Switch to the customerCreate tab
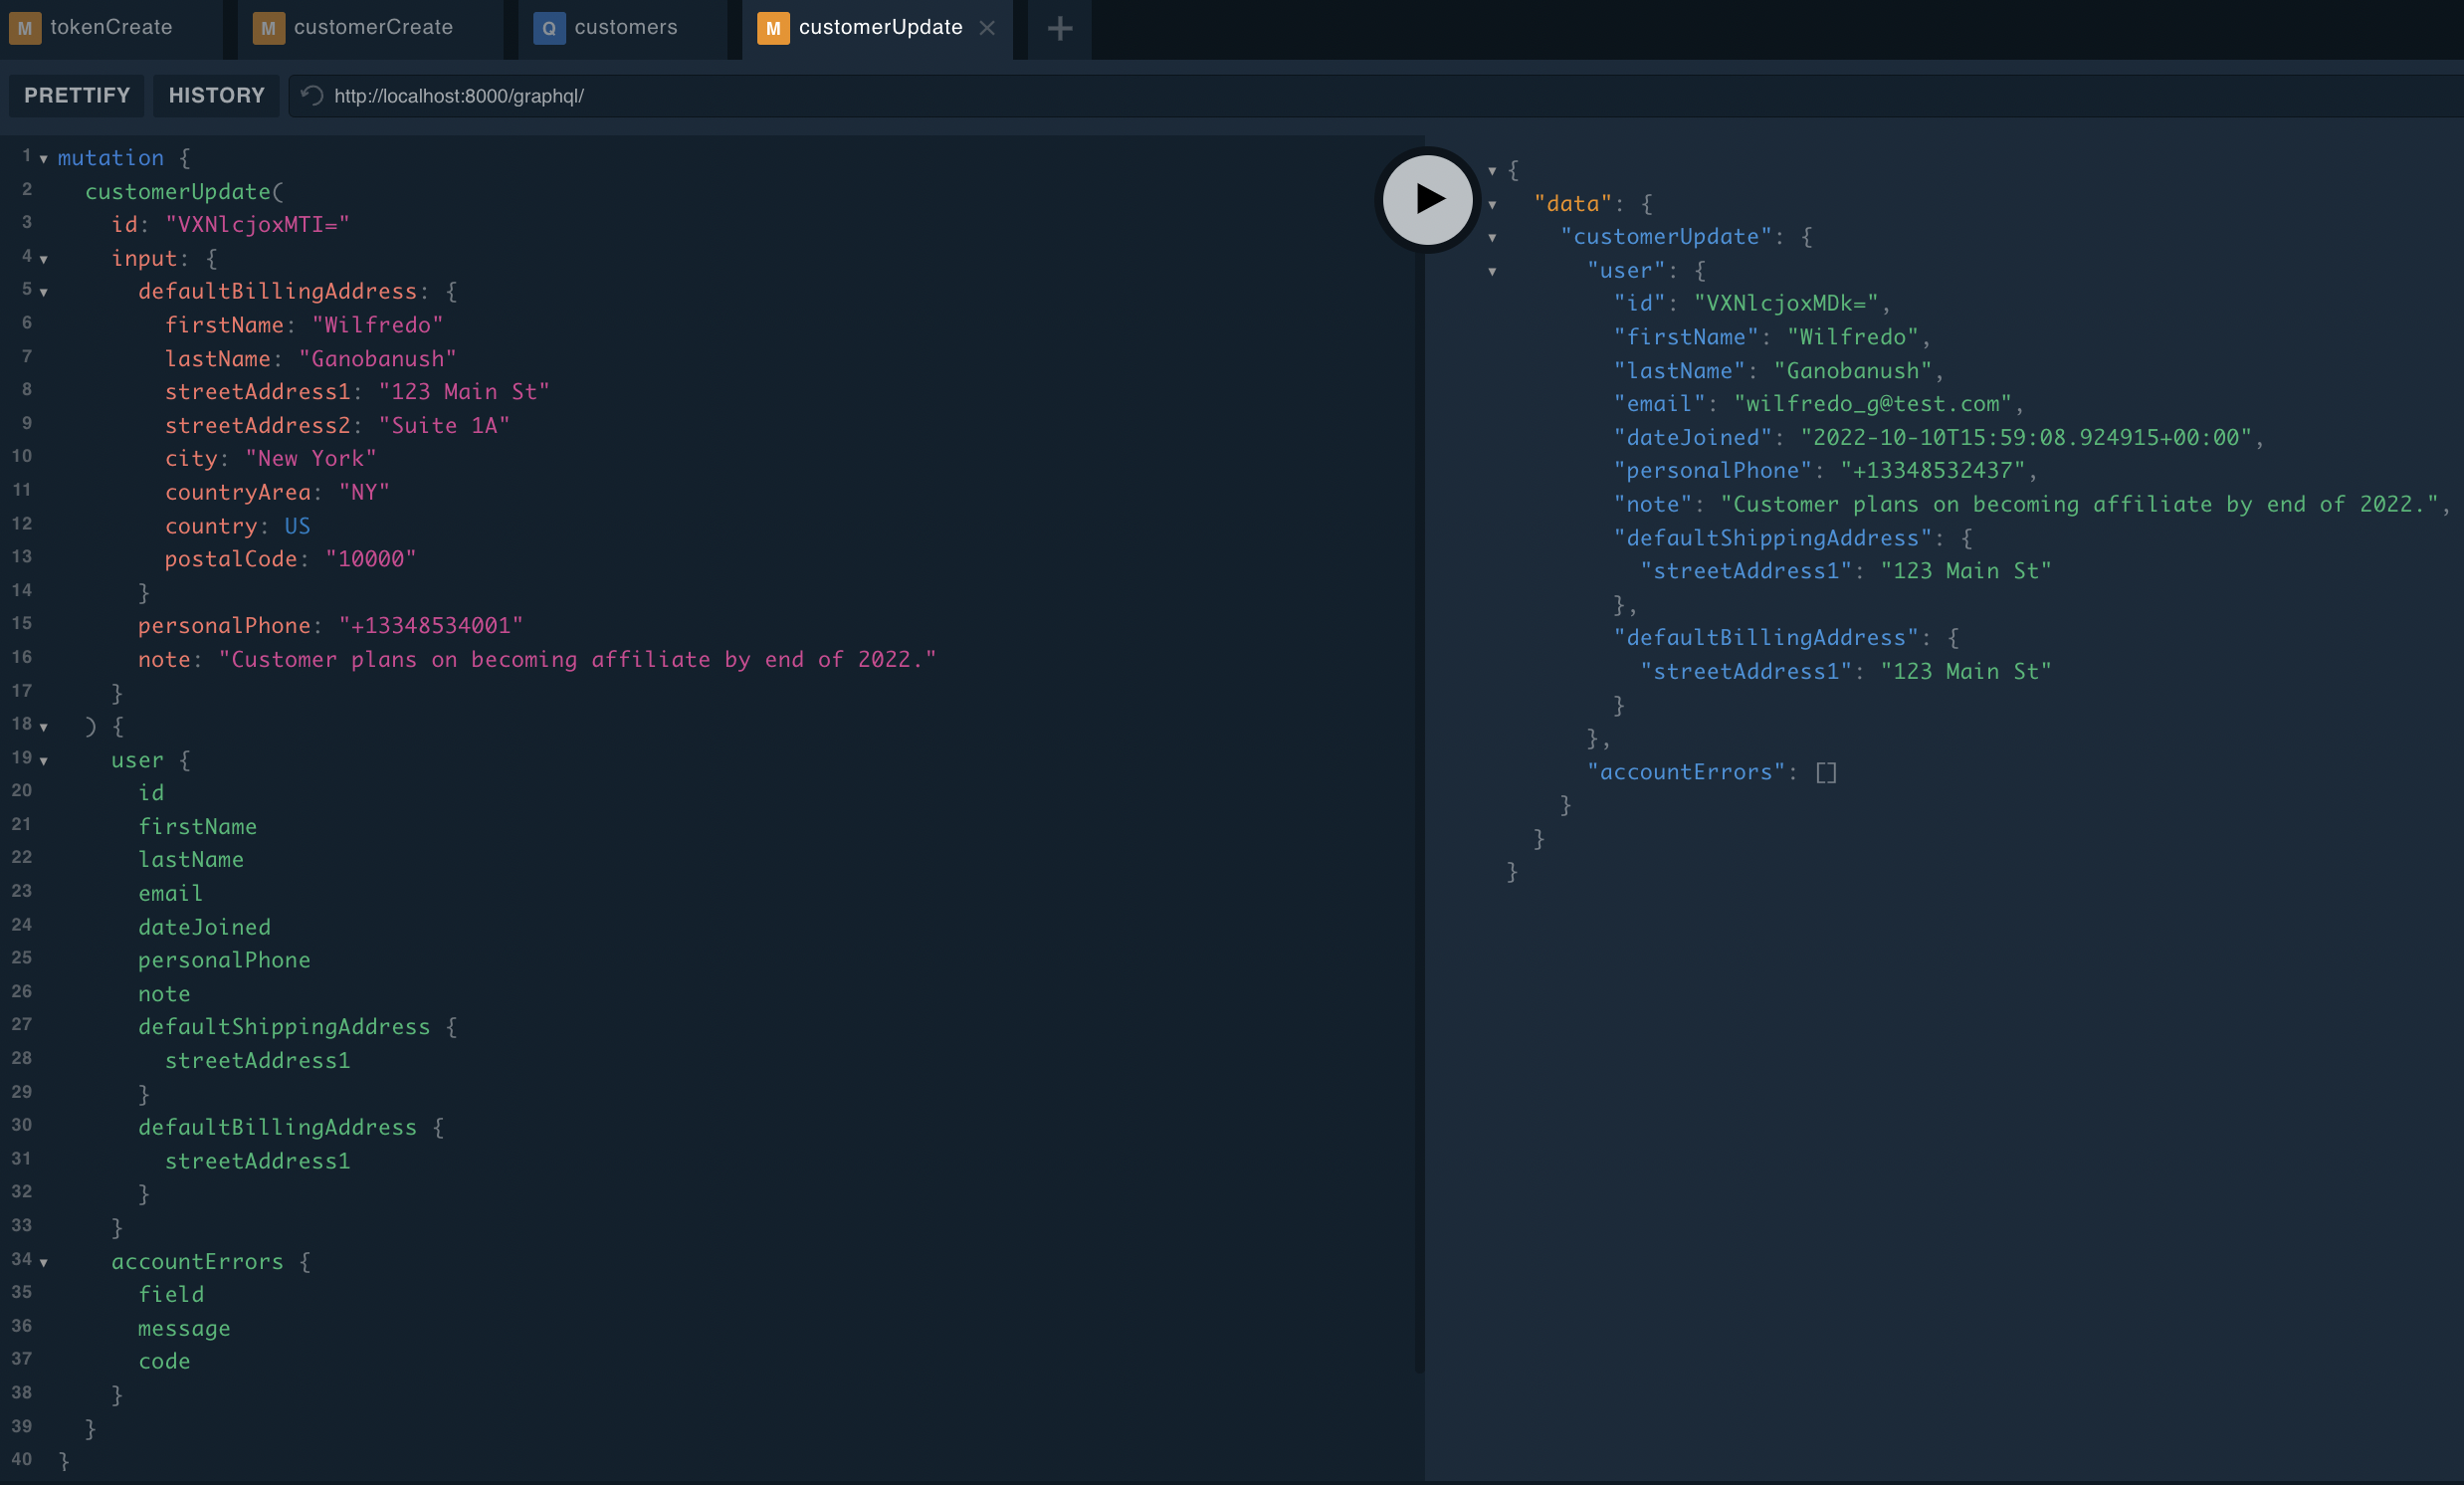 (373, 28)
